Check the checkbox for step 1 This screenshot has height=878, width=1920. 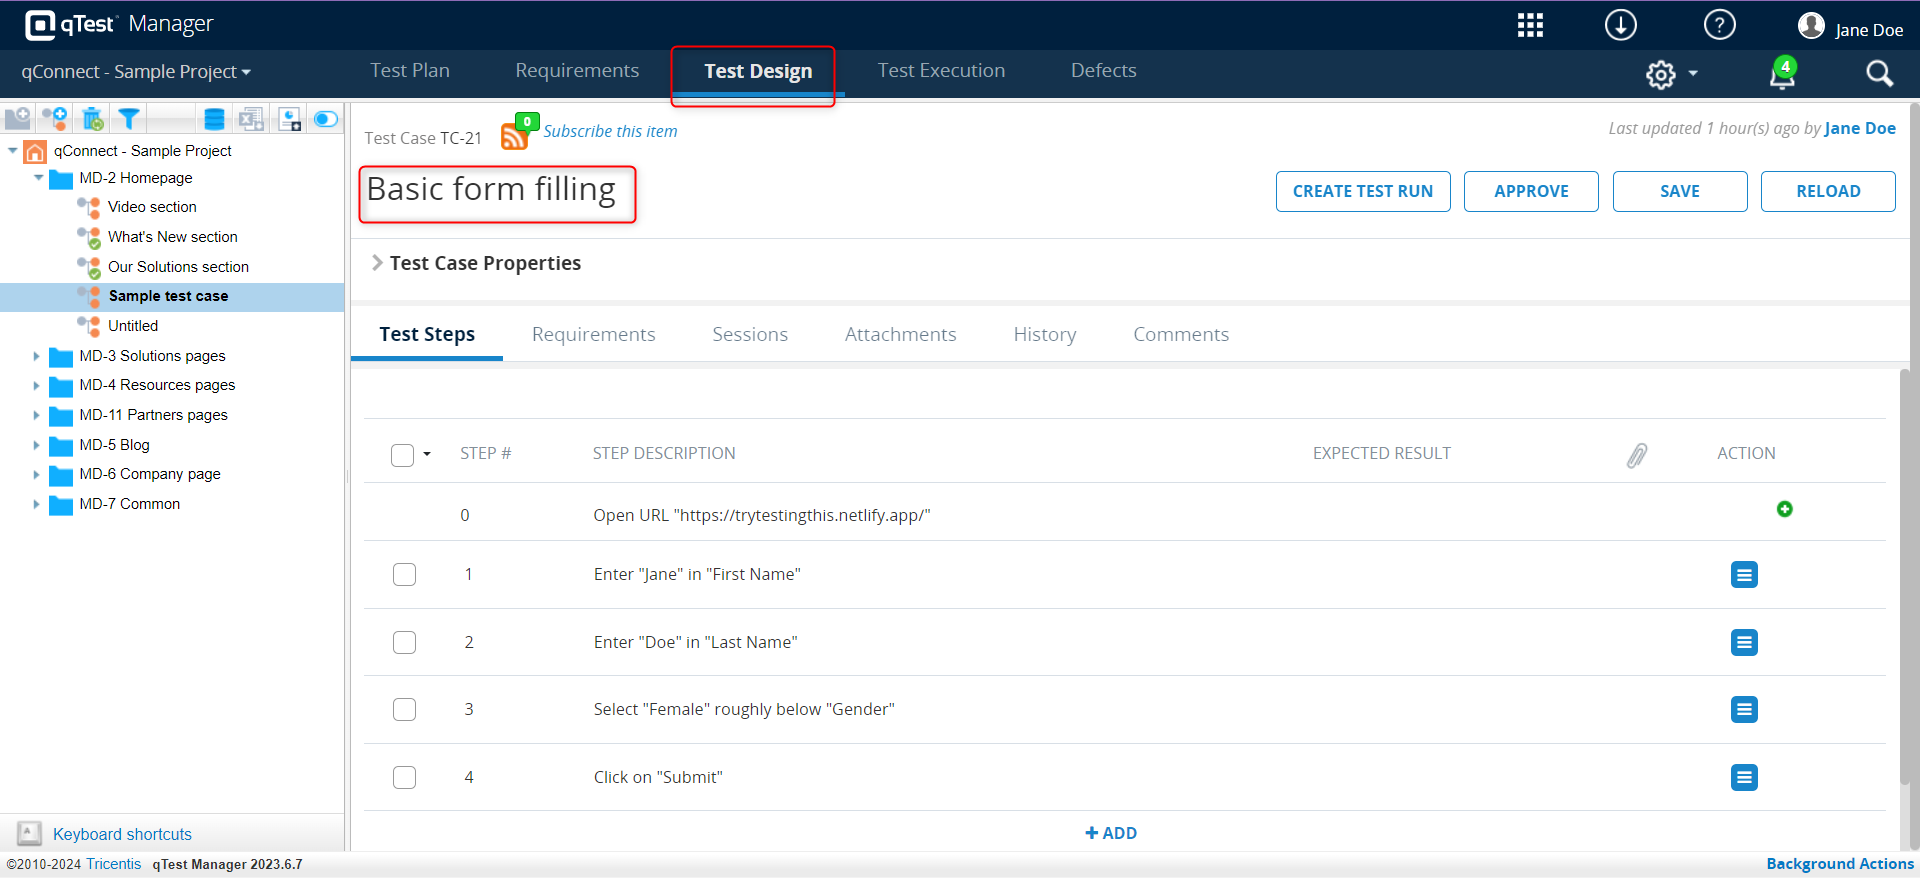click(x=404, y=574)
